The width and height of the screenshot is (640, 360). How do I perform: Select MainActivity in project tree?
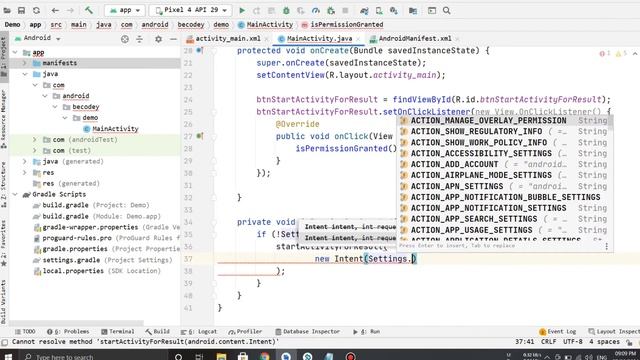(x=110, y=129)
